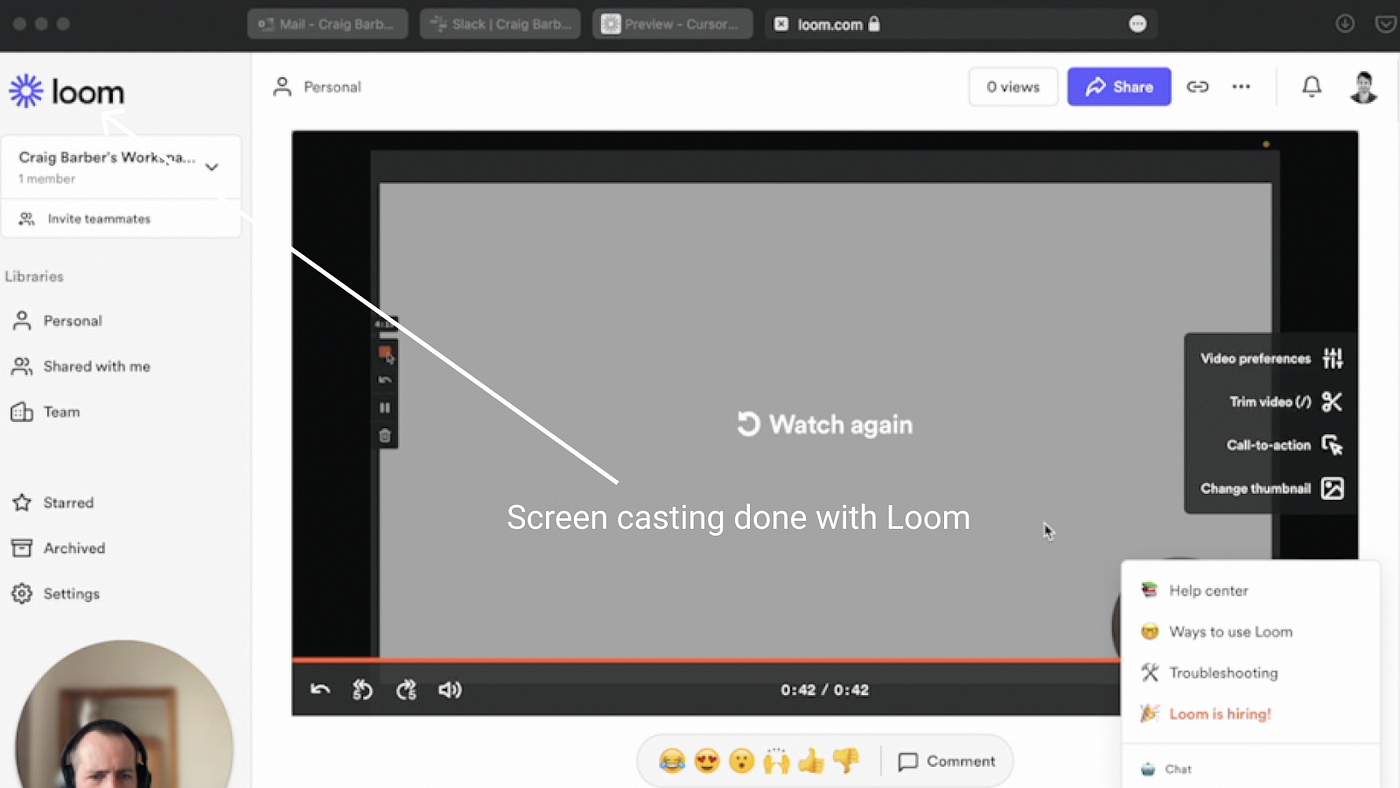Click the loom.com address bar
This screenshot has height=788, width=1400.
(960, 24)
